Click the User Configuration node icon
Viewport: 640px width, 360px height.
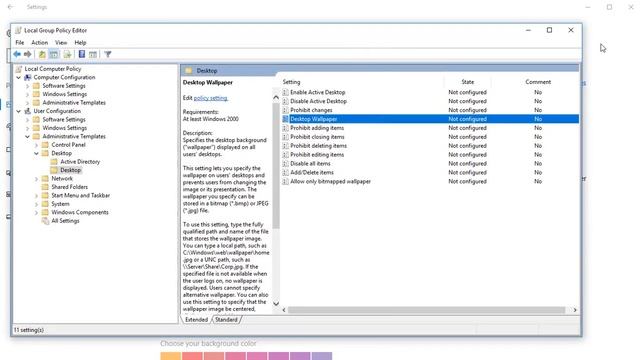28,111
